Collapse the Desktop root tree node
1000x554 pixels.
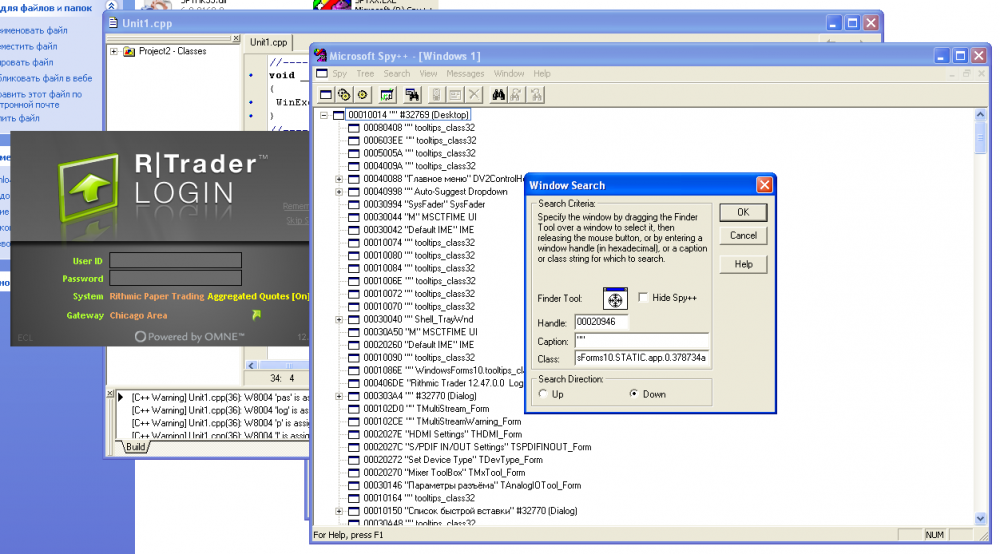(324, 115)
